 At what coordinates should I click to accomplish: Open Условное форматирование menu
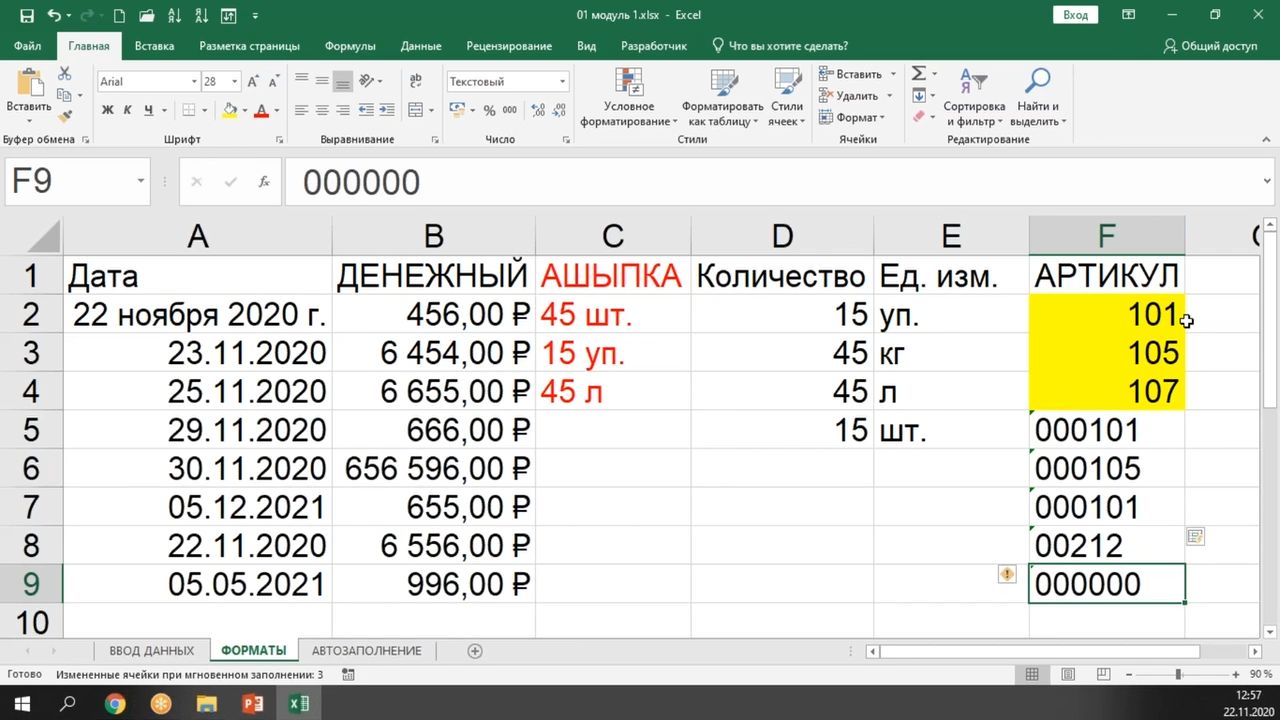(x=629, y=97)
